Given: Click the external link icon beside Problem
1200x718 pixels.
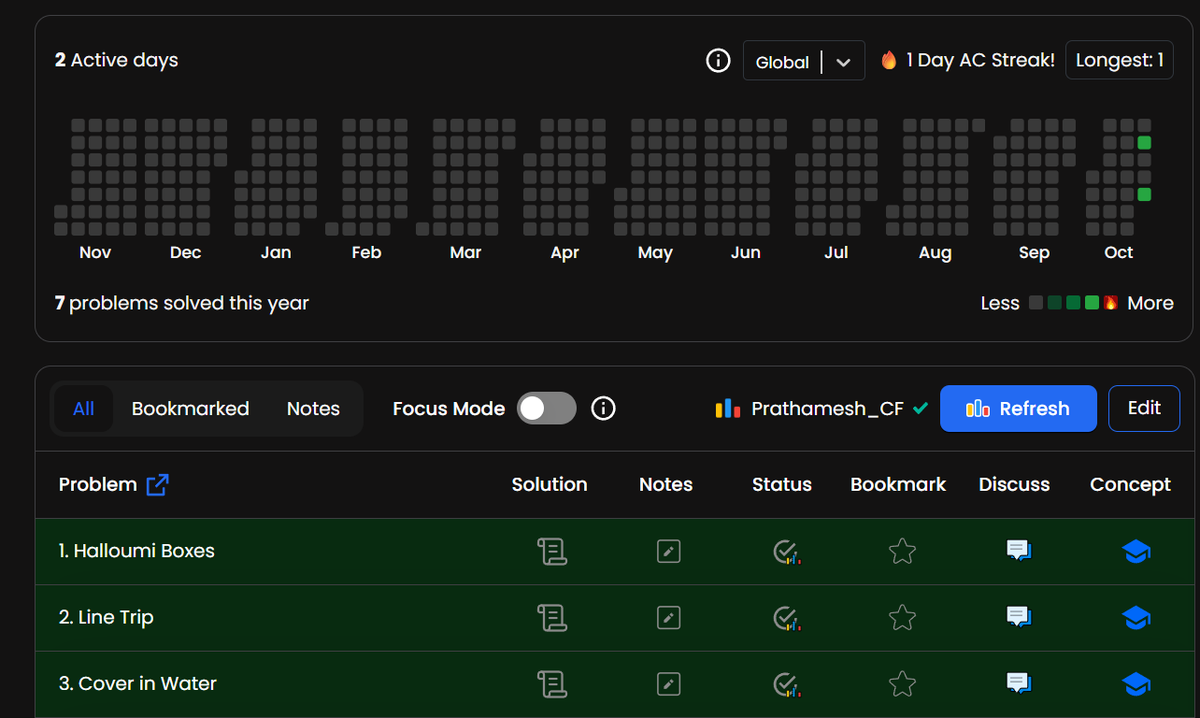Looking at the screenshot, I should [x=157, y=485].
